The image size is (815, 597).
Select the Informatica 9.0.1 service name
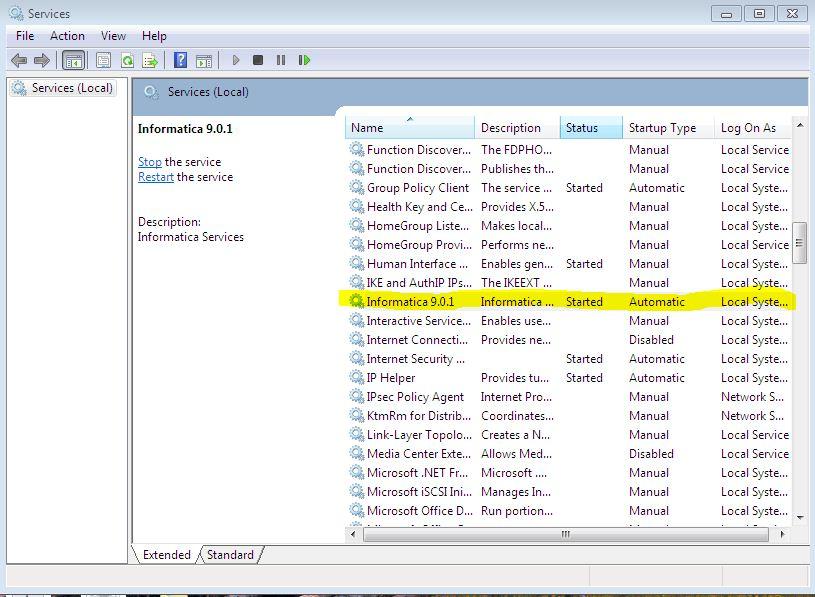(x=410, y=301)
